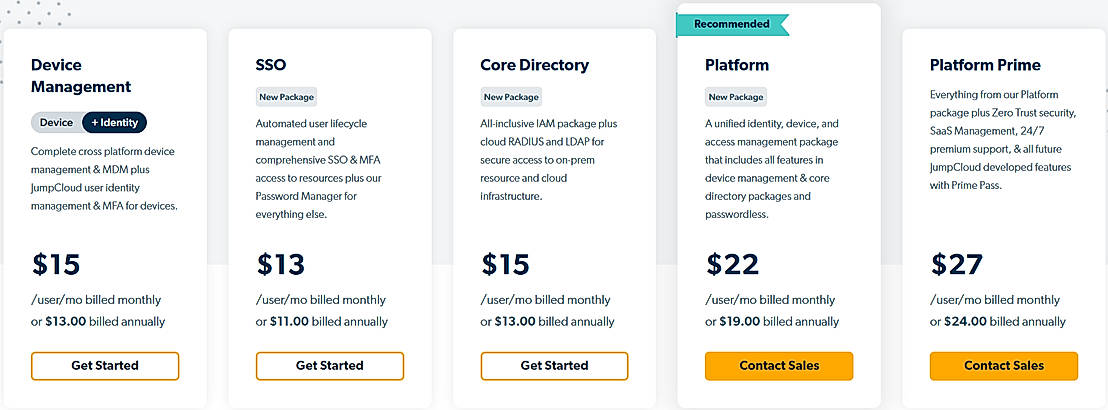1108x410 pixels.
Task: Select the Device Management heading
Action: point(81,76)
